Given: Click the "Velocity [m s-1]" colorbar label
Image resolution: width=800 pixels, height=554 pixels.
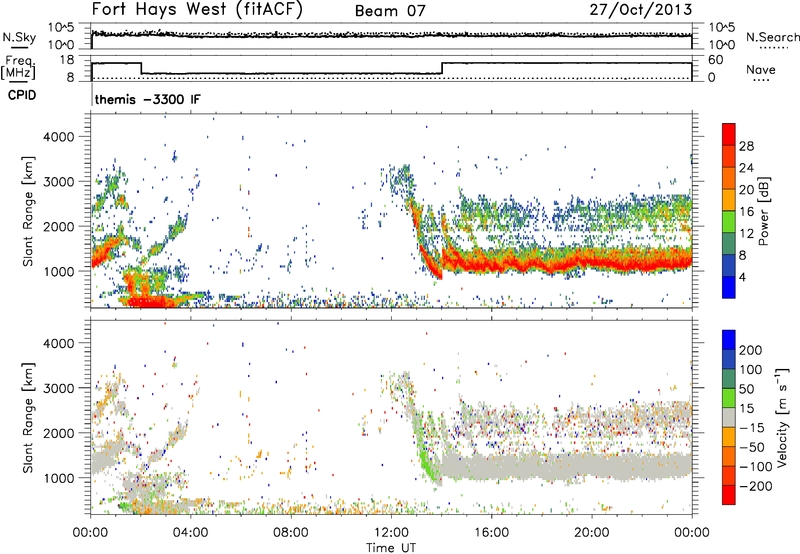Looking at the screenshot, I should 782,417.
